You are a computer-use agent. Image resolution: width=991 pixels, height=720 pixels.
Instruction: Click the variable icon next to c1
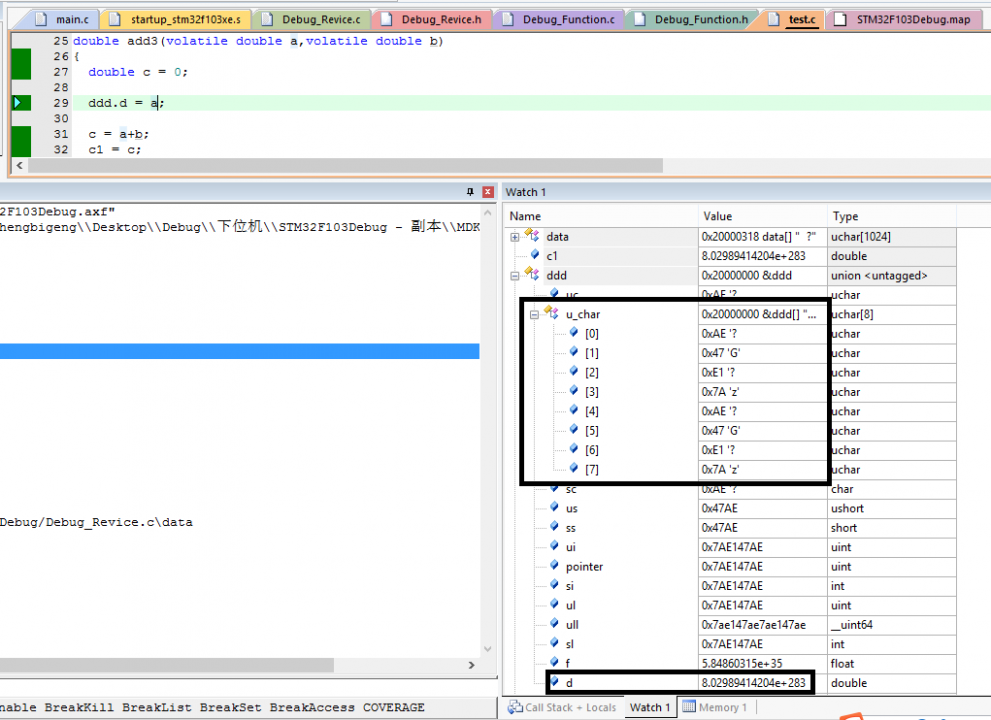coord(535,256)
